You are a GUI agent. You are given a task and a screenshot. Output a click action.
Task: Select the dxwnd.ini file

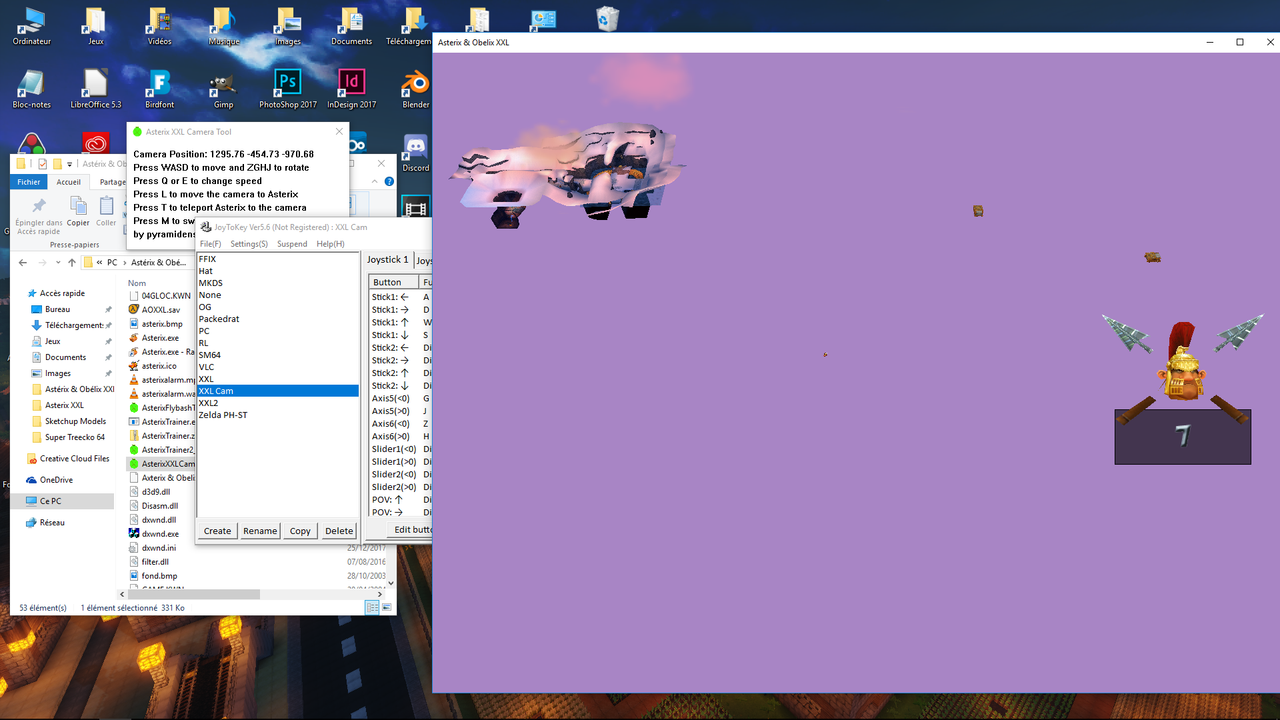click(158, 548)
